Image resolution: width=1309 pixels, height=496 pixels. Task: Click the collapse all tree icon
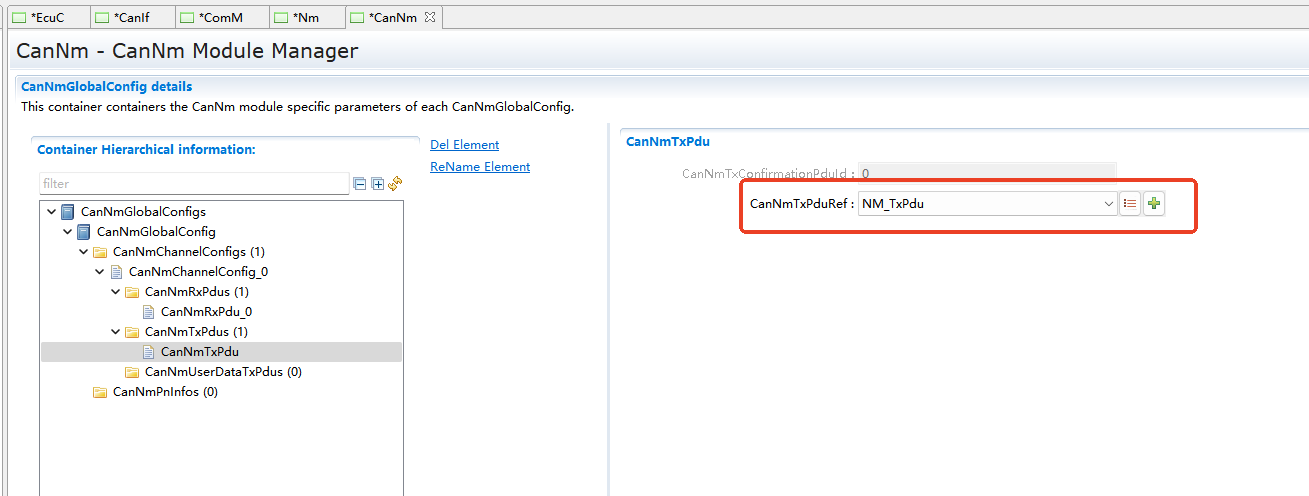coord(360,184)
